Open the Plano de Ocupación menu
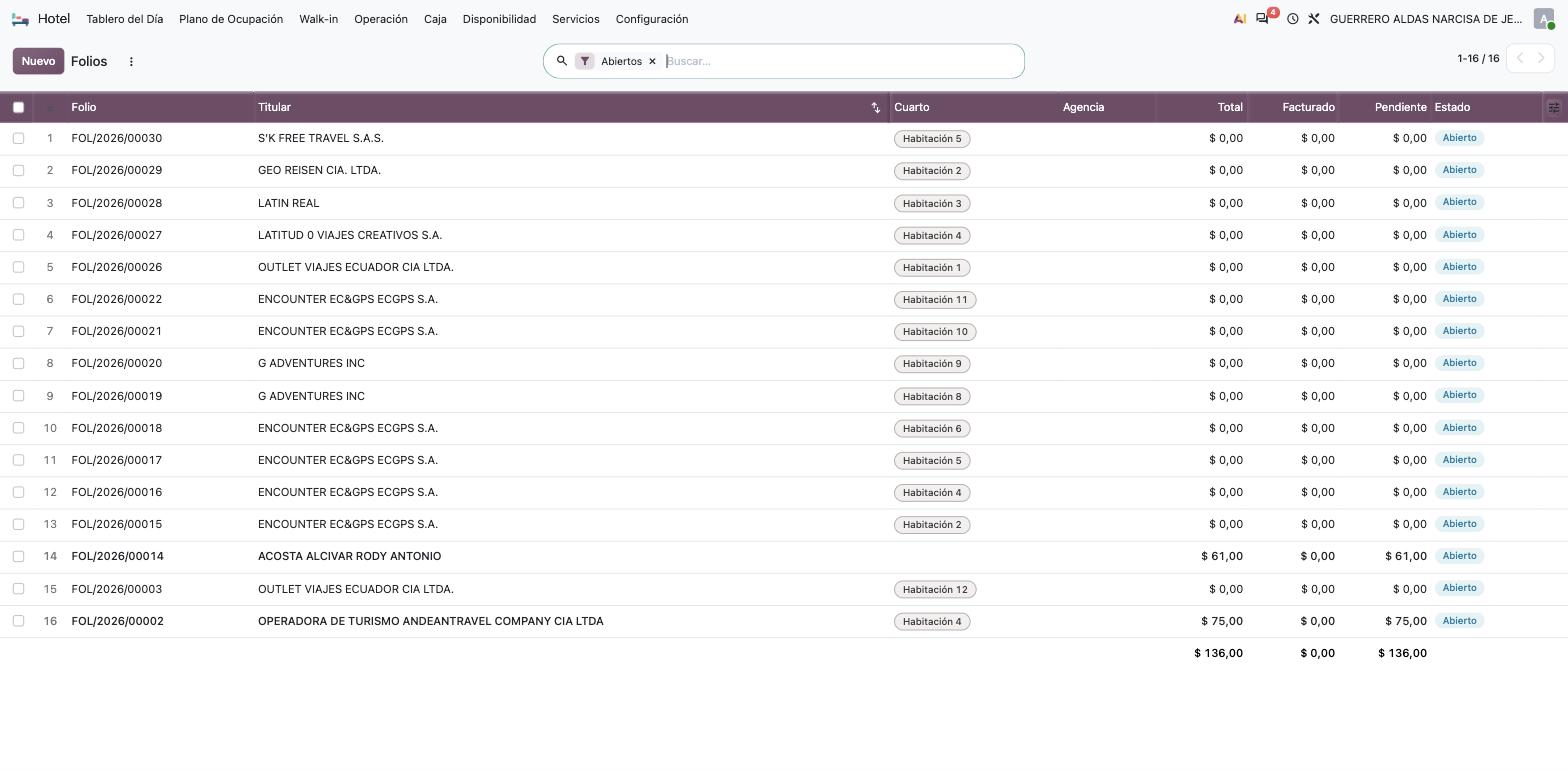Screen dimensions: 1568x770 point(231,19)
